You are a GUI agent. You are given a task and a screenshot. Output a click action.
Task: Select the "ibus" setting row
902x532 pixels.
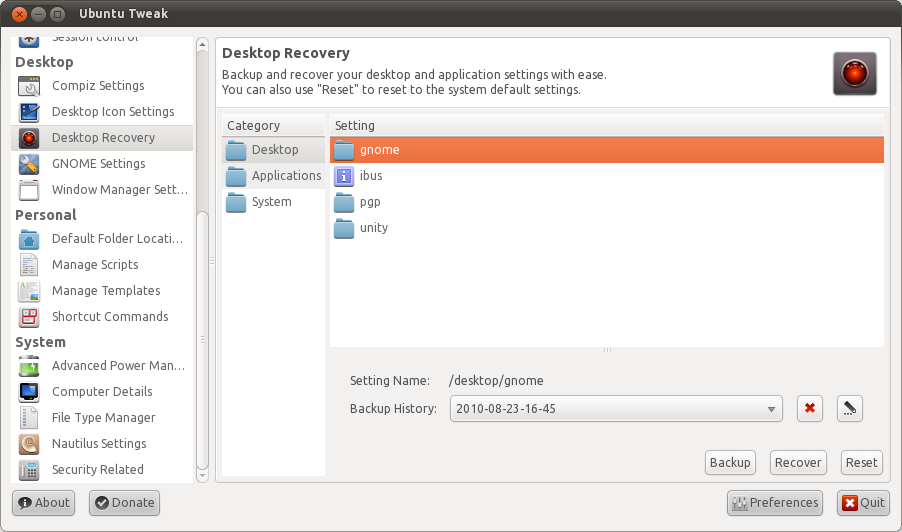607,176
